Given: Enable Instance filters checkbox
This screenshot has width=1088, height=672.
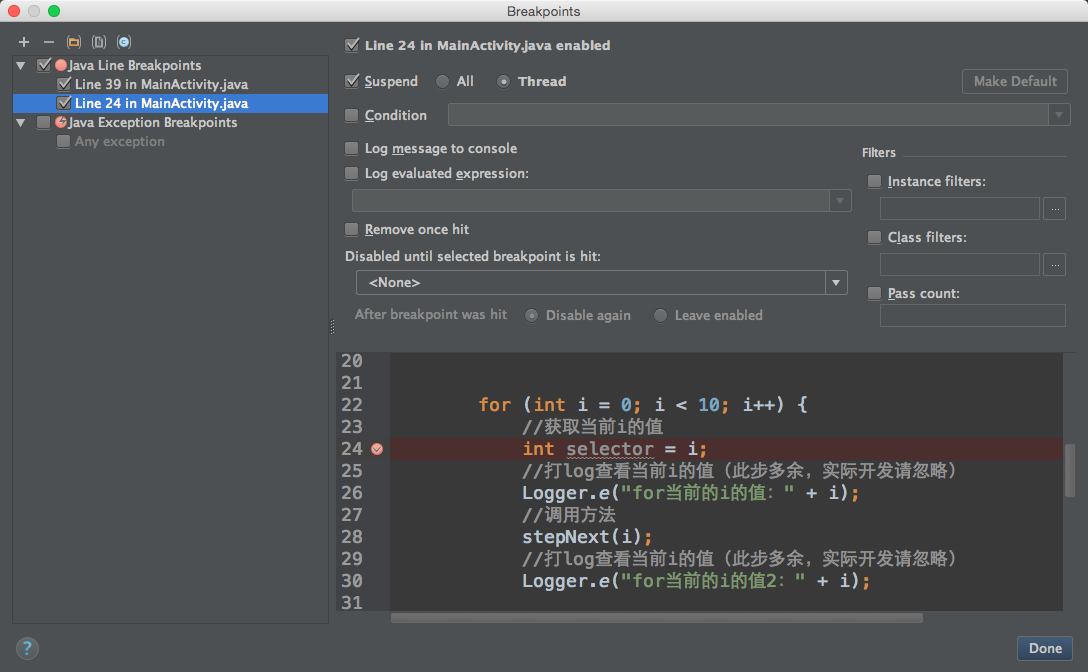Looking at the screenshot, I should click(874, 181).
